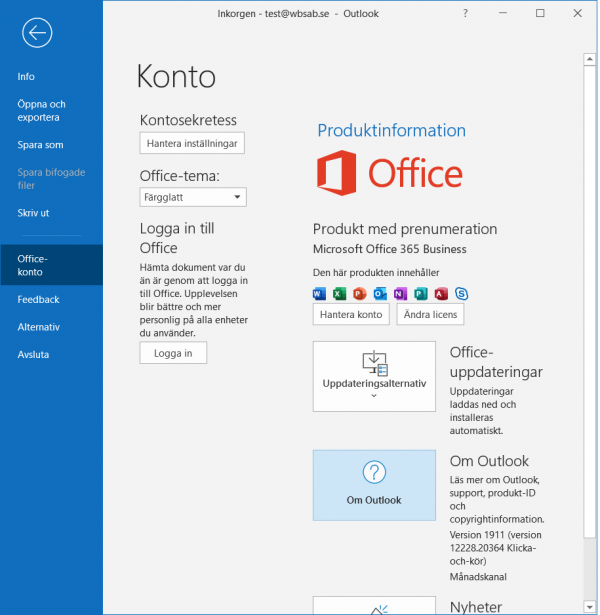Open Feedback in sidebar
600x615 pixels.
38,299
